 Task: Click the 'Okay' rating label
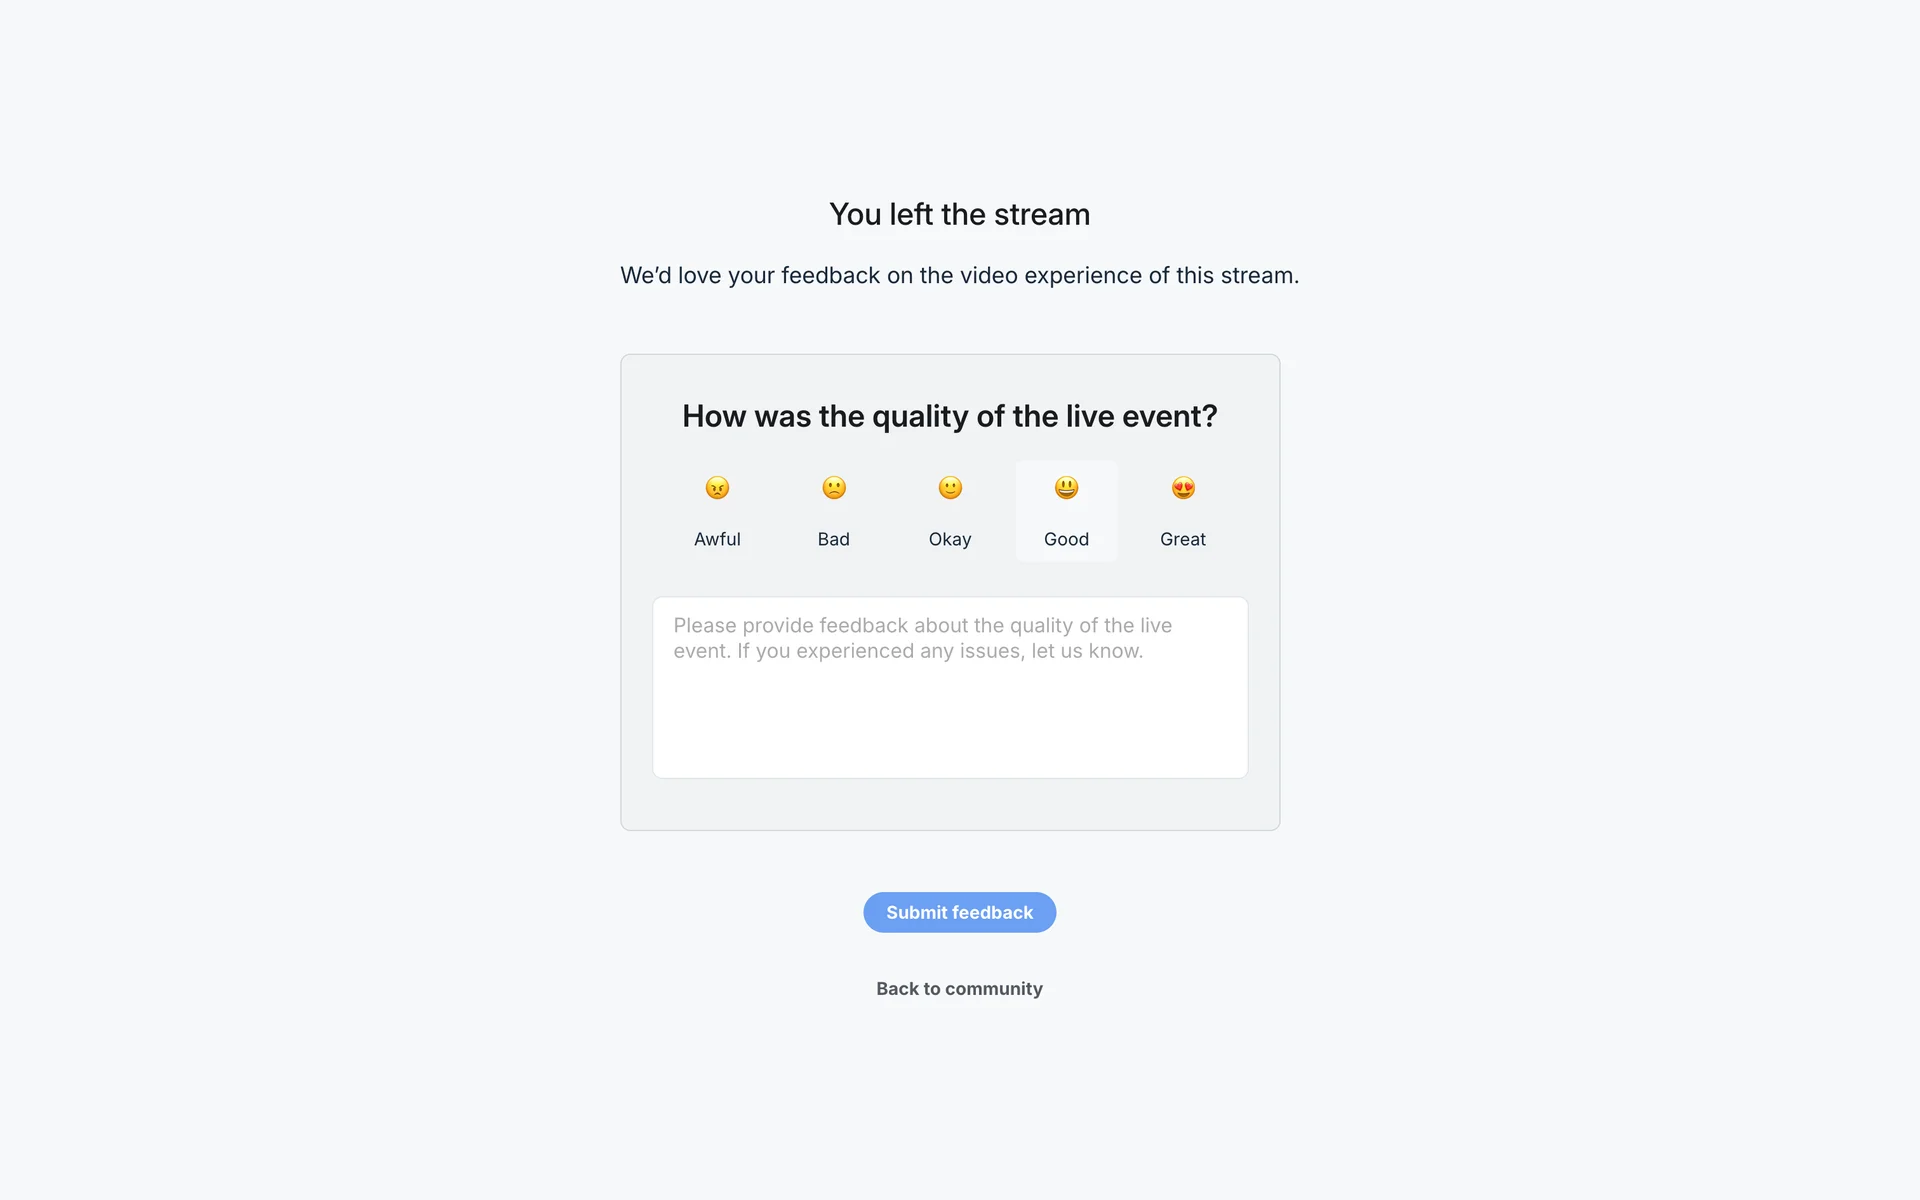(950, 539)
